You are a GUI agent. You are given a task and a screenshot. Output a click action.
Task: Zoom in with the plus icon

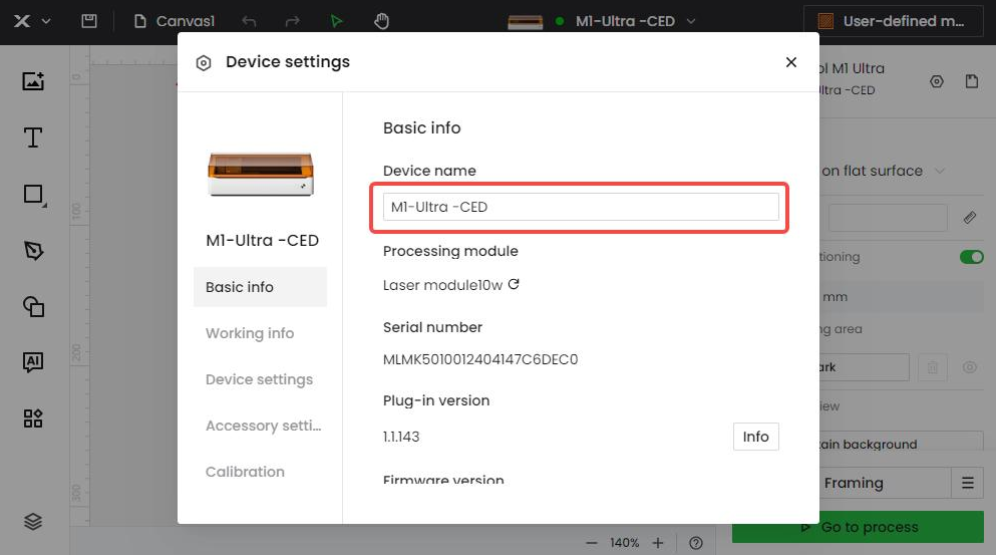tap(658, 543)
